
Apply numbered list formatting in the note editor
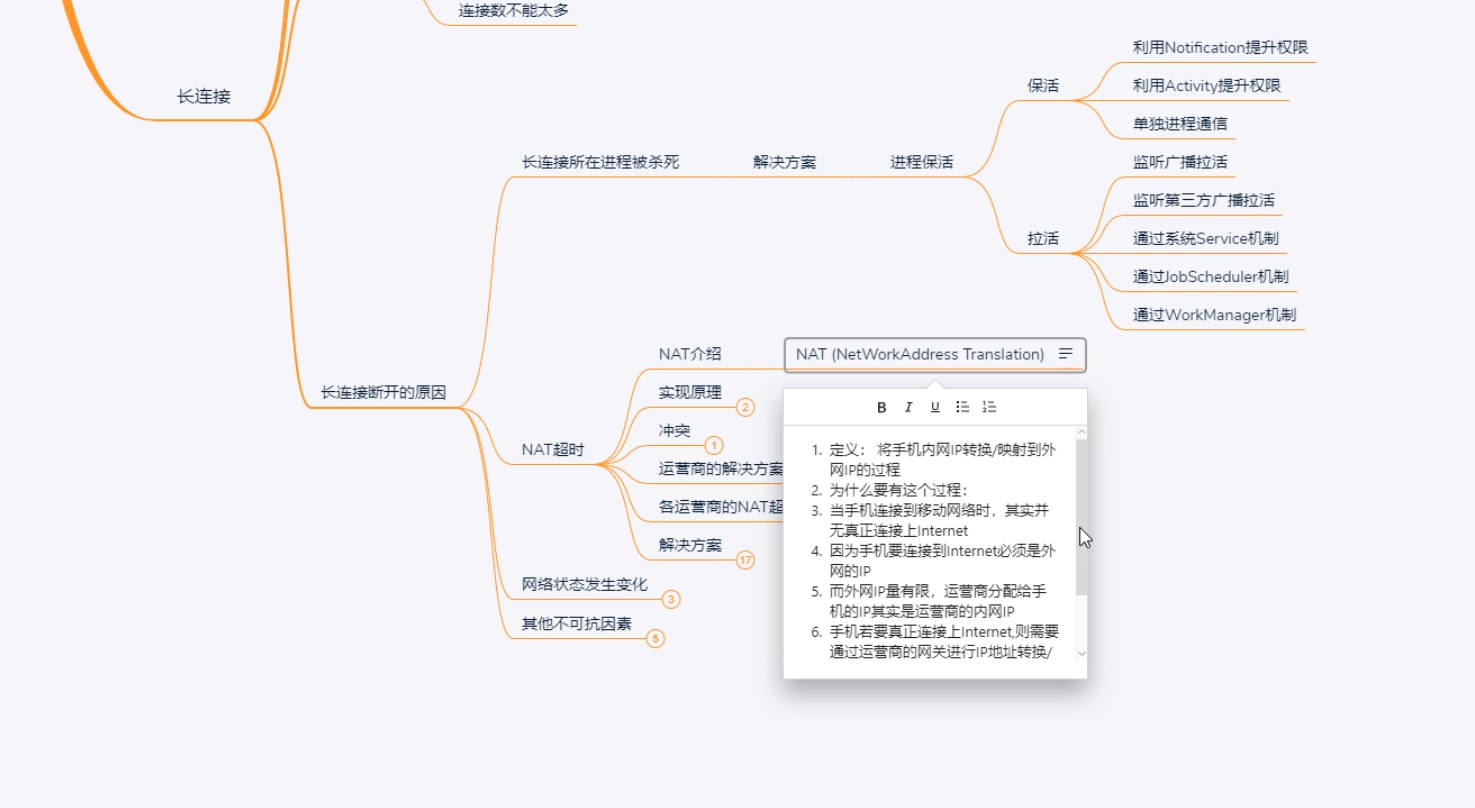(989, 406)
